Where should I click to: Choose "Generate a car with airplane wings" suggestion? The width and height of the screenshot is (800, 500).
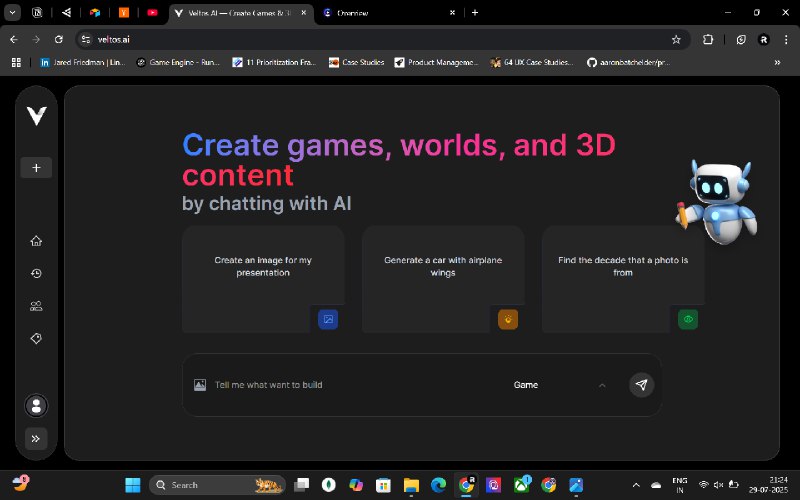click(443, 278)
